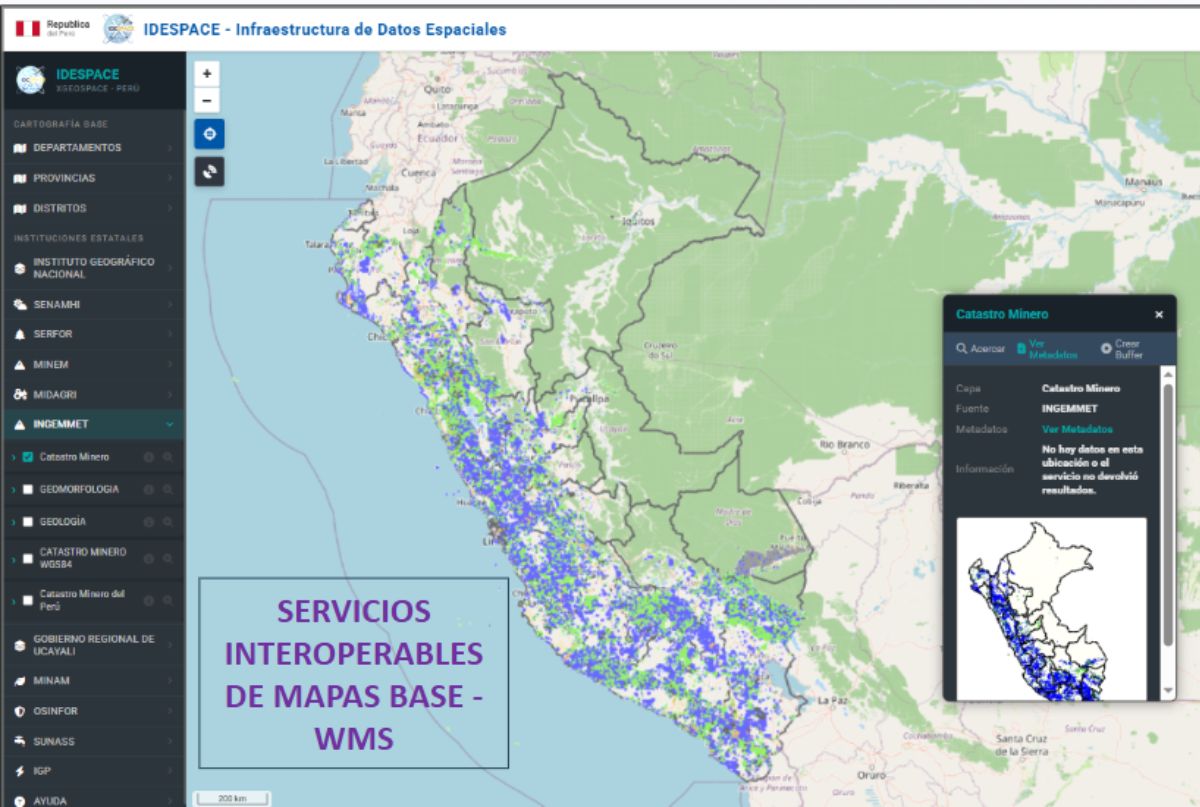Image resolution: width=1200 pixels, height=807 pixels.
Task: Click Crear Buffer in the popup
Action: tap(1121, 349)
